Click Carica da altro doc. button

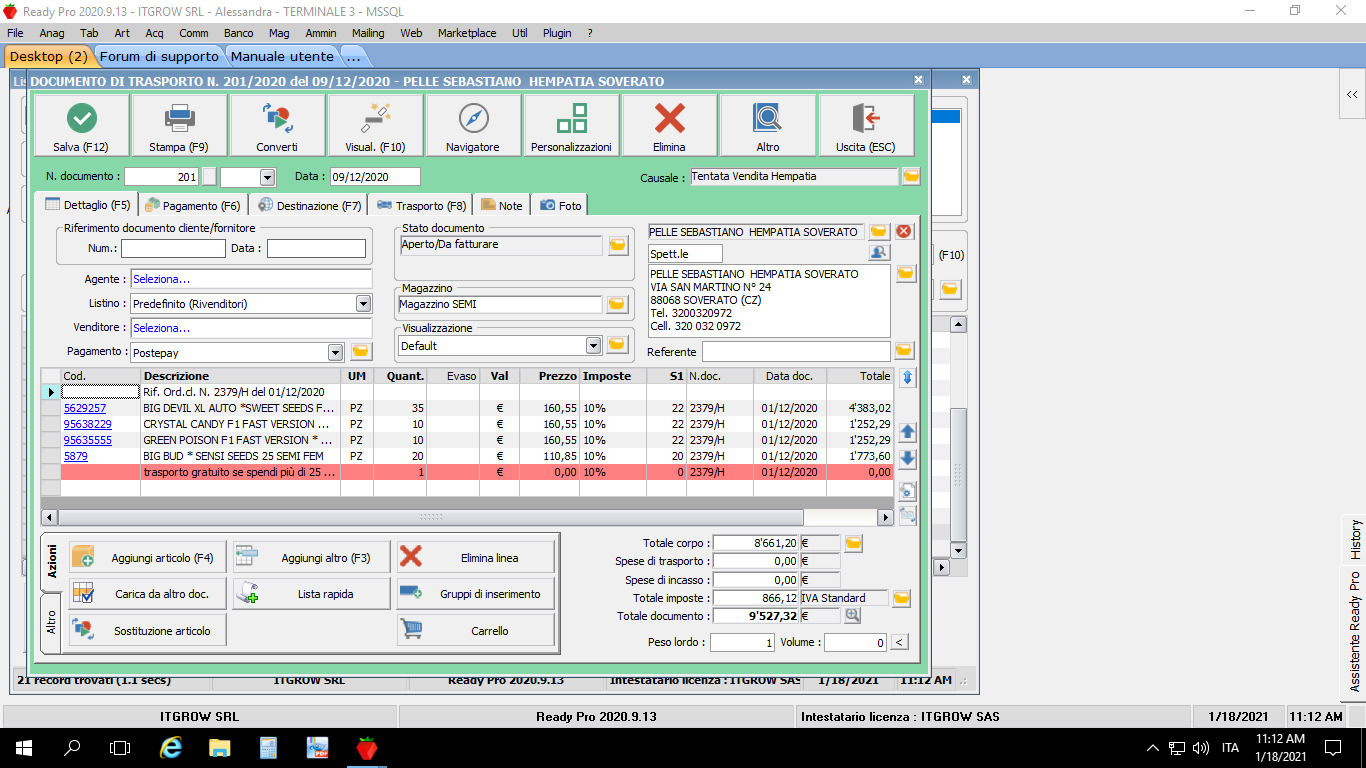[148, 594]
